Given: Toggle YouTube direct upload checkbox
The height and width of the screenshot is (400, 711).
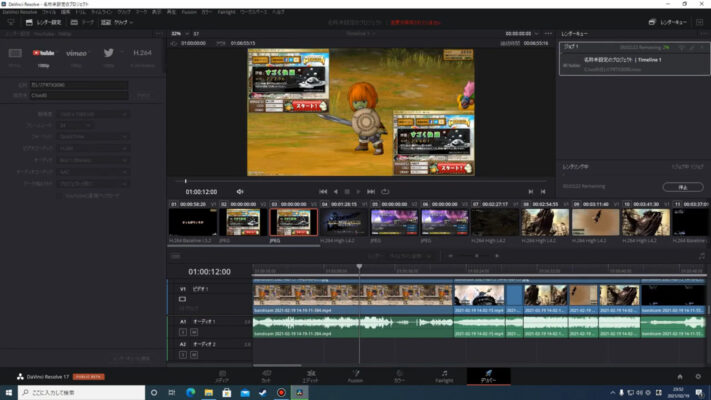Looking at the screenshot, I should [60, 195].
